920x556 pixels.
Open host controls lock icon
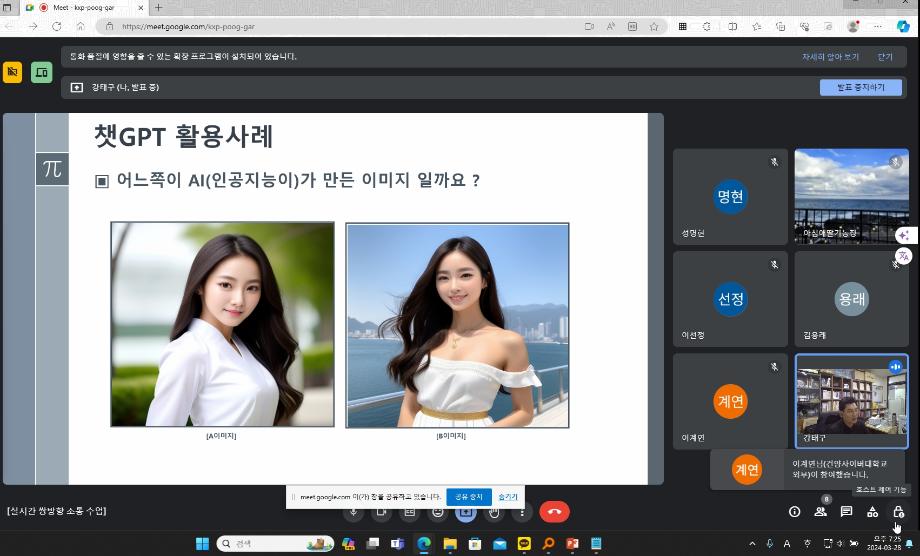(x=898, y=511)
